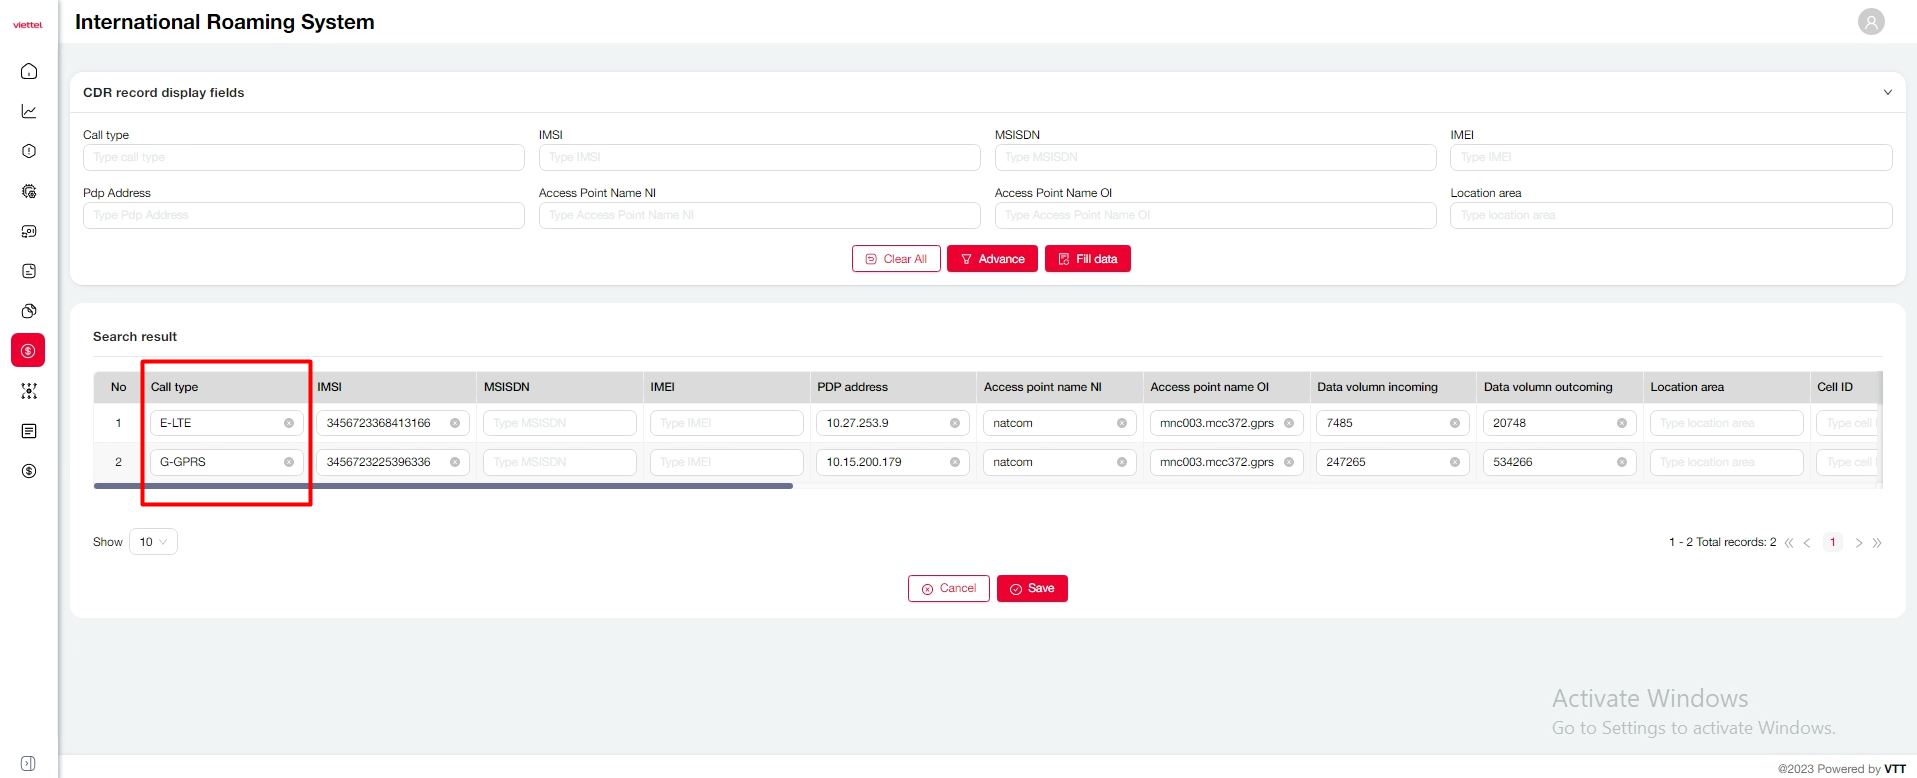This screenshot has width=1917, height=778.
Task: Click the Advance filter button
Action: 992,259
